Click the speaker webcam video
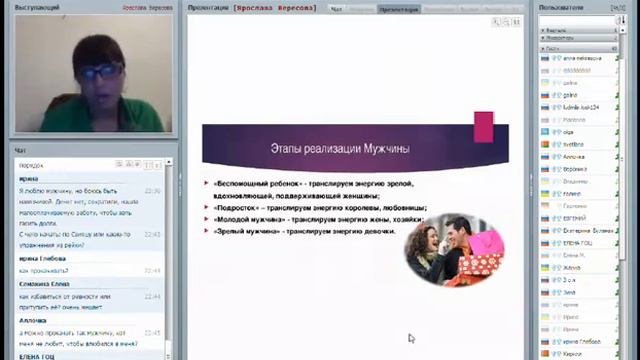Screen dimensions: 640x360 pyautogui.click(x=93, y=73)
